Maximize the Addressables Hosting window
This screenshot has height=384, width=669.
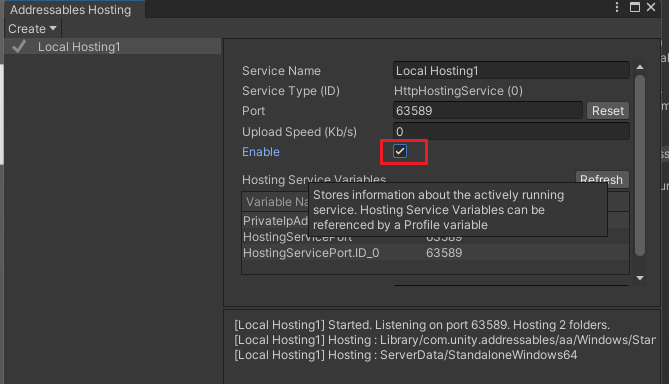coord(635,7)
